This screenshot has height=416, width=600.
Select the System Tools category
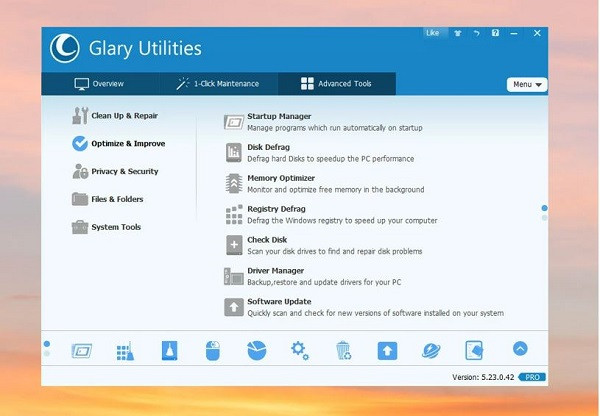pos(106,227)
